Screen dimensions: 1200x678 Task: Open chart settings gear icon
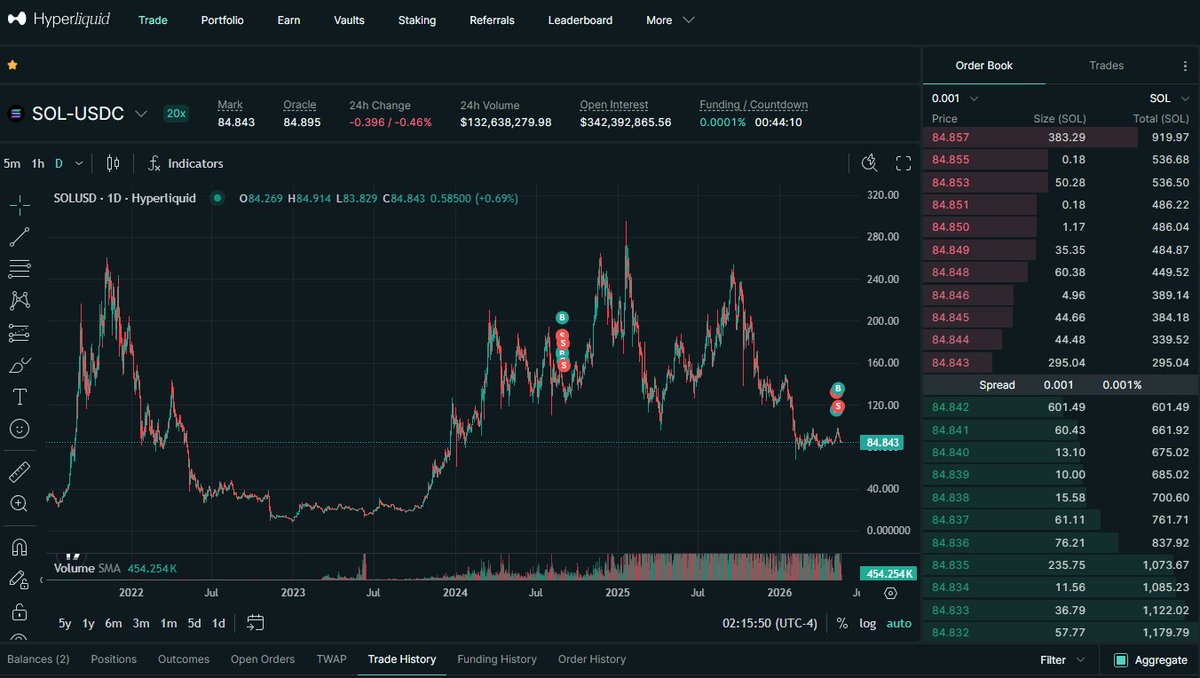891,593
